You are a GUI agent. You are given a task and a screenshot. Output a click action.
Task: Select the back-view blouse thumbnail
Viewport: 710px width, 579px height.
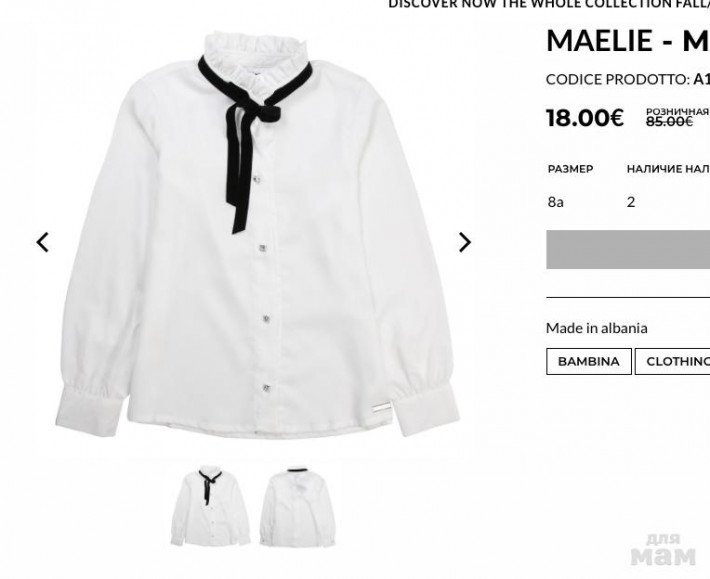297,506
